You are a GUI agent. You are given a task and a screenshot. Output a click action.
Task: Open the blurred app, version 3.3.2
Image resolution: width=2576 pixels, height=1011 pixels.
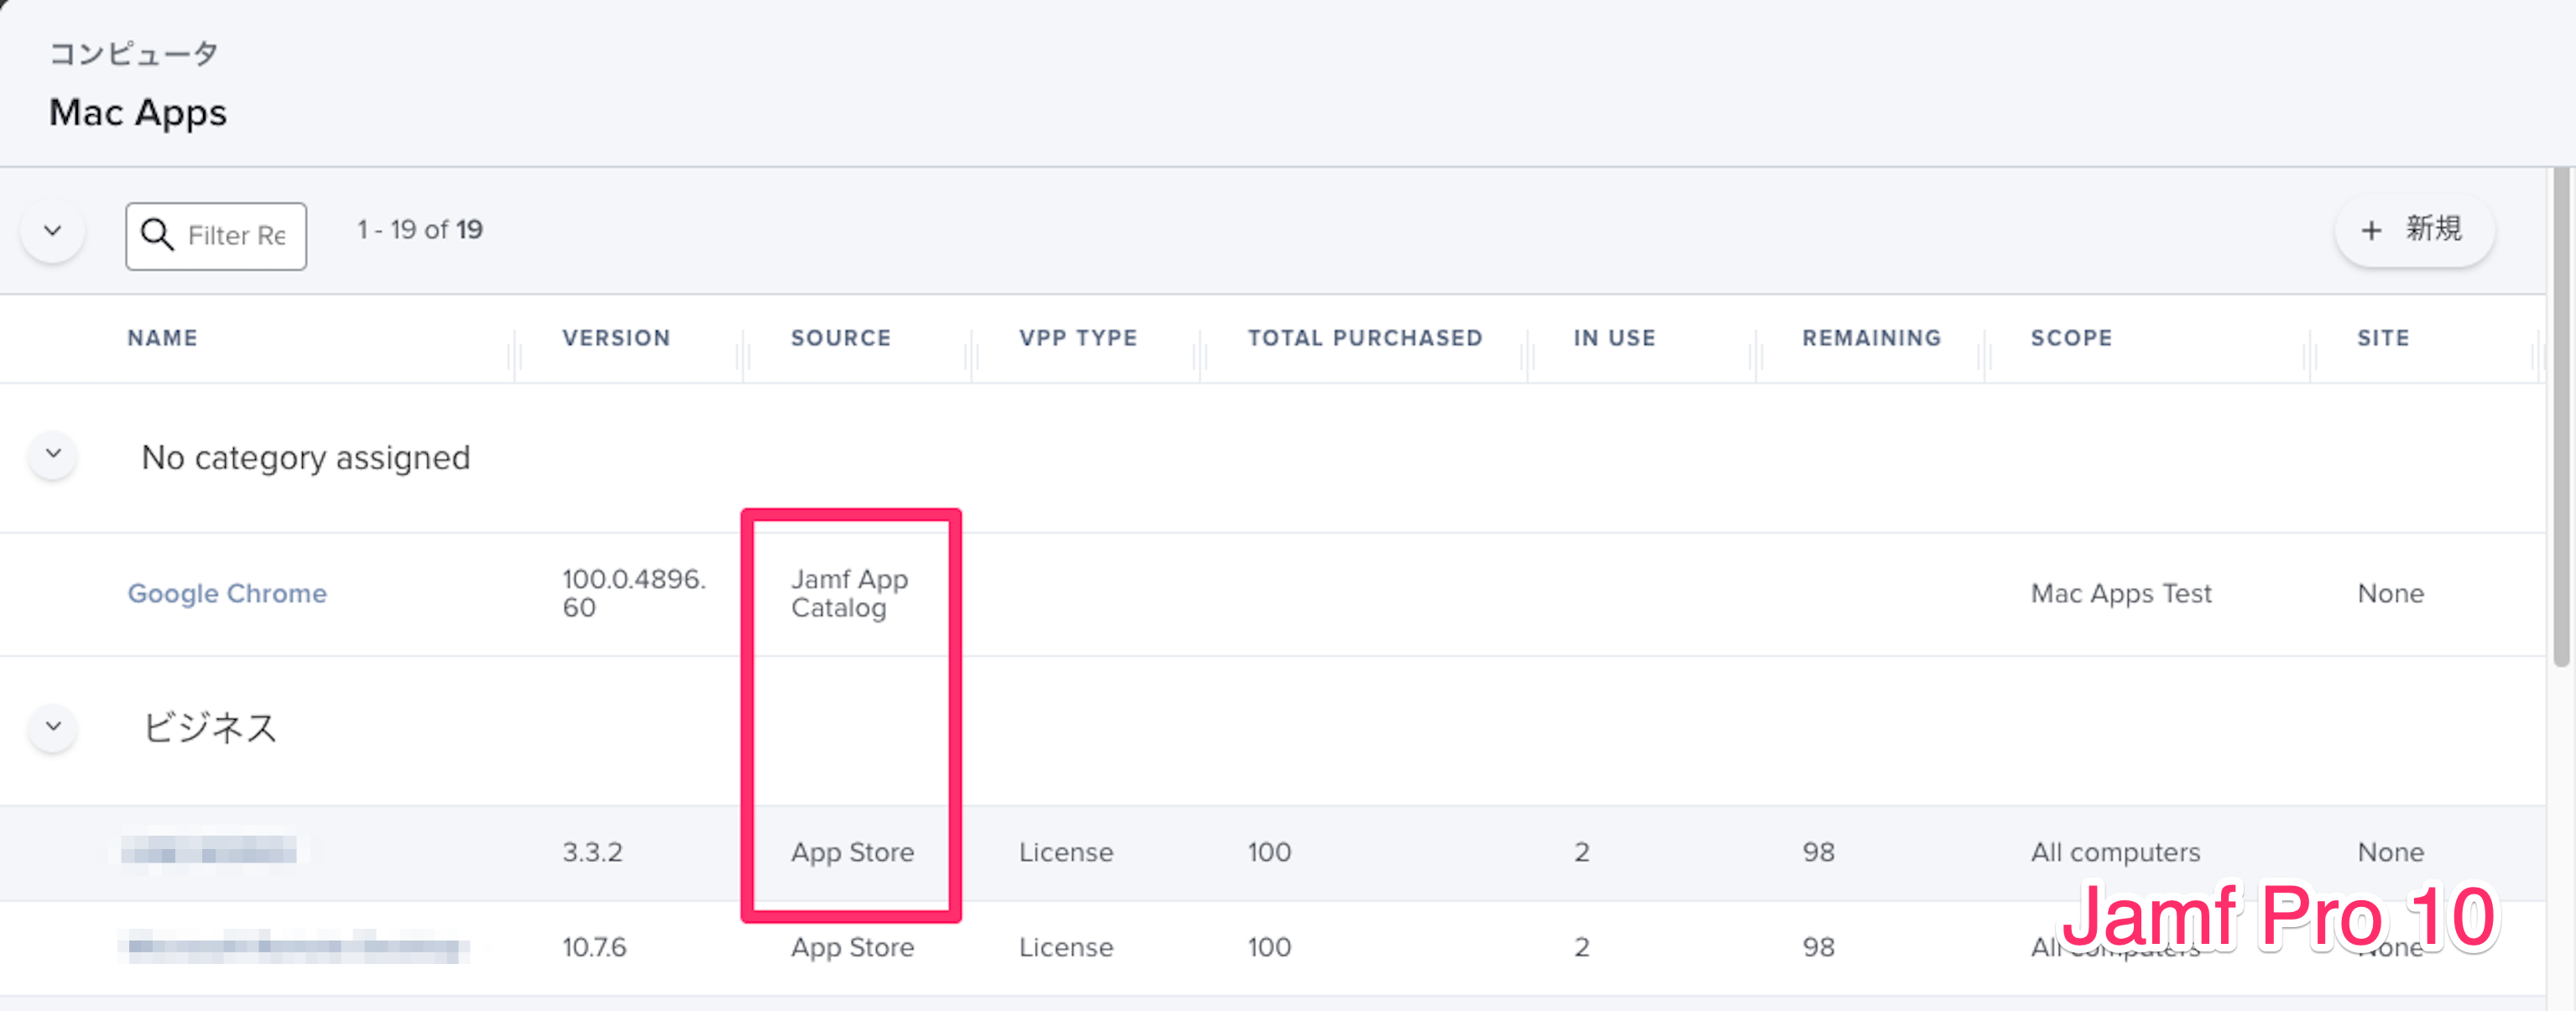click(x=209, y=851)
